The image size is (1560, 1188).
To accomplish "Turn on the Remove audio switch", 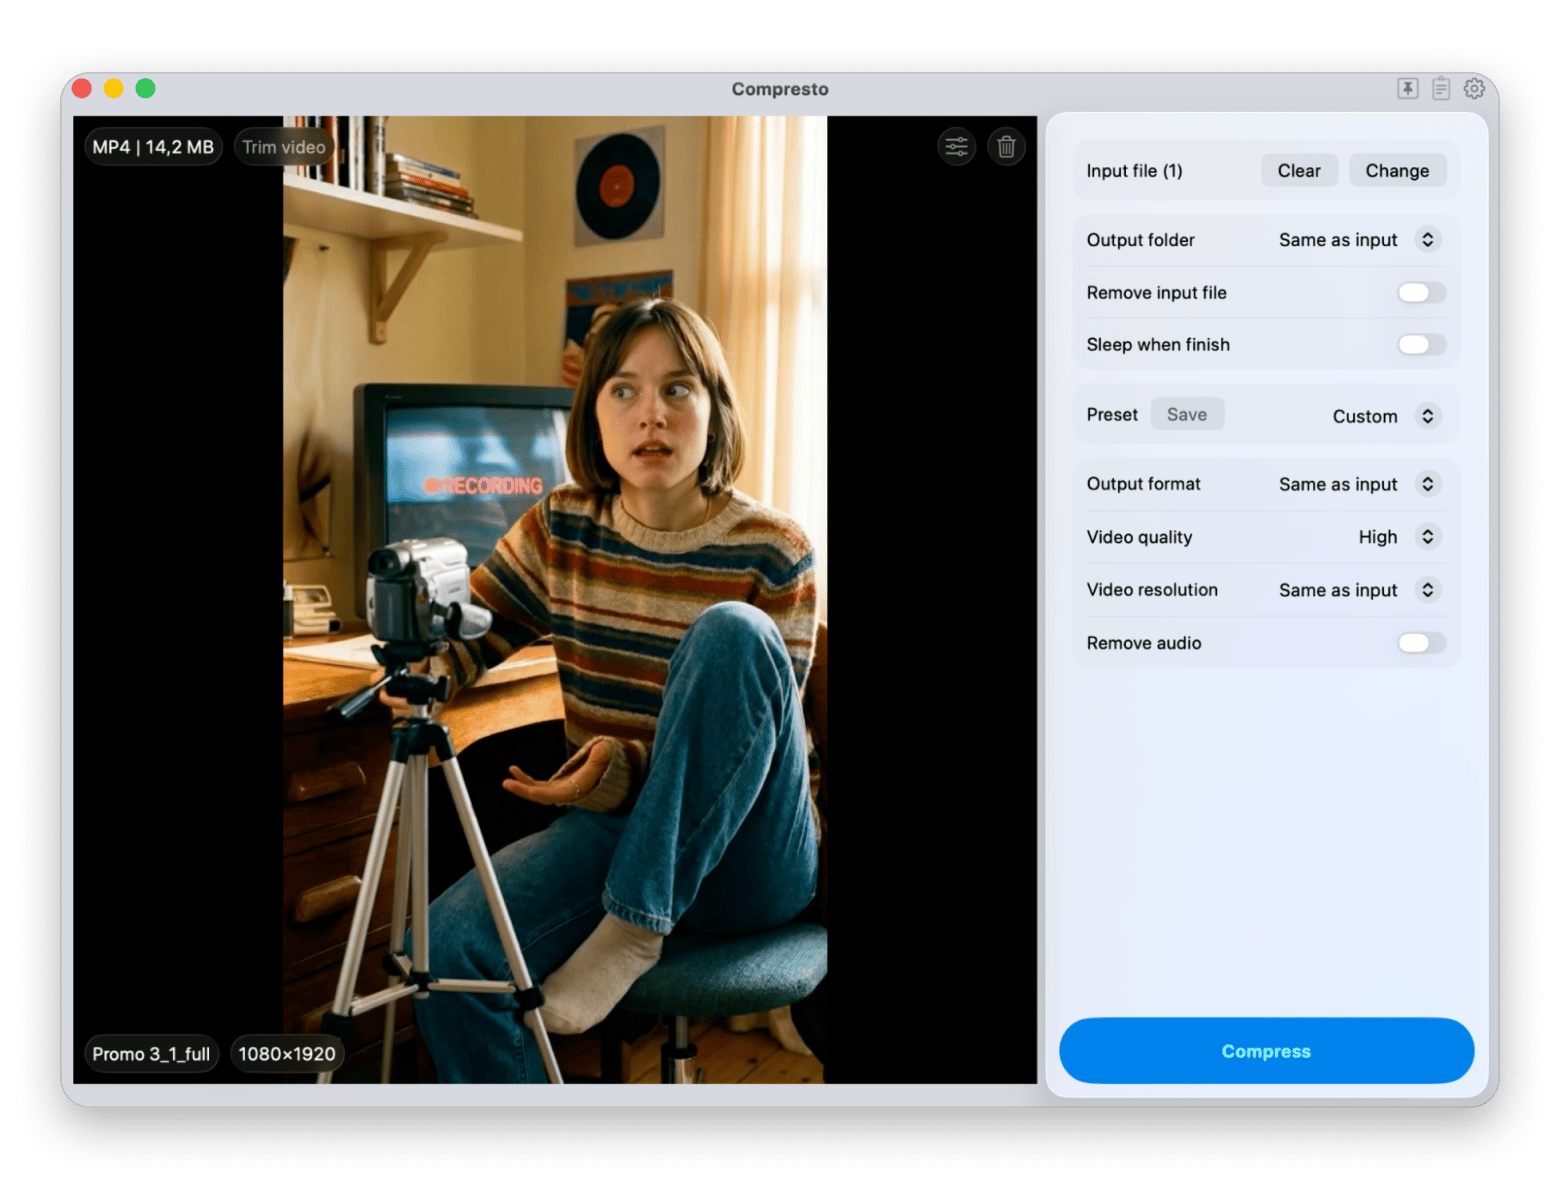I will pyautogui.click(x=1421, y=642).
